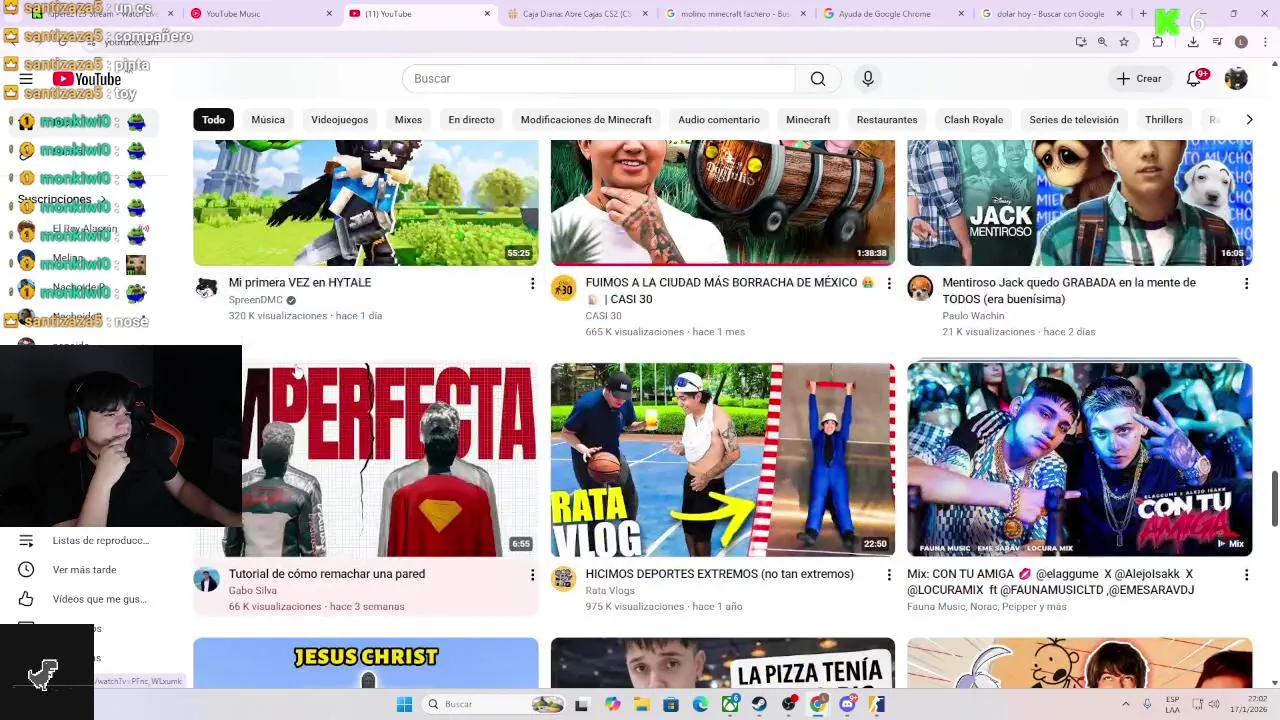Go to Rata Vlogs channel link
The image size is (1280, 720).
pos(610,591)
